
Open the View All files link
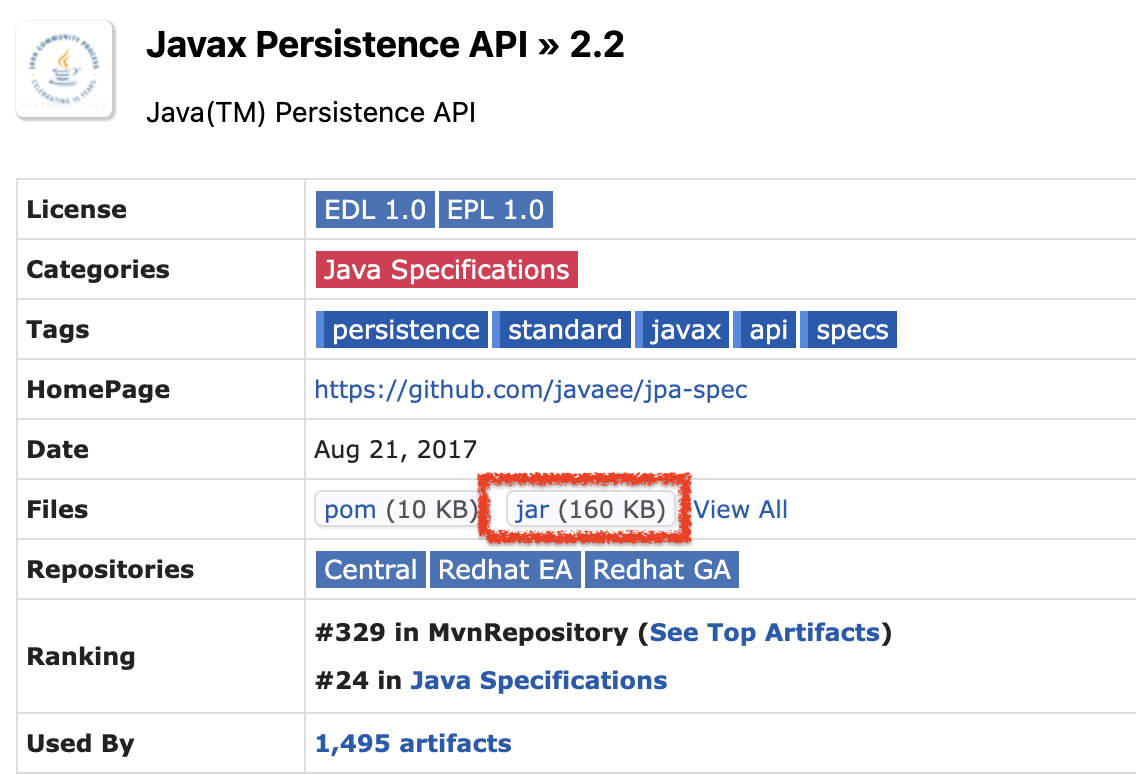[x=740, y=509]
